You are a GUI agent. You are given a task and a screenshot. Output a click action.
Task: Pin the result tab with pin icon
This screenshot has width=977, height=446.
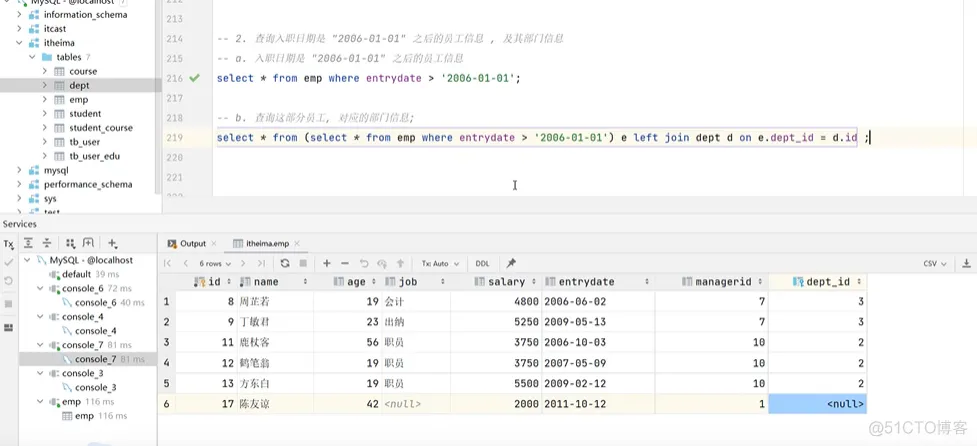pos(511,263)
